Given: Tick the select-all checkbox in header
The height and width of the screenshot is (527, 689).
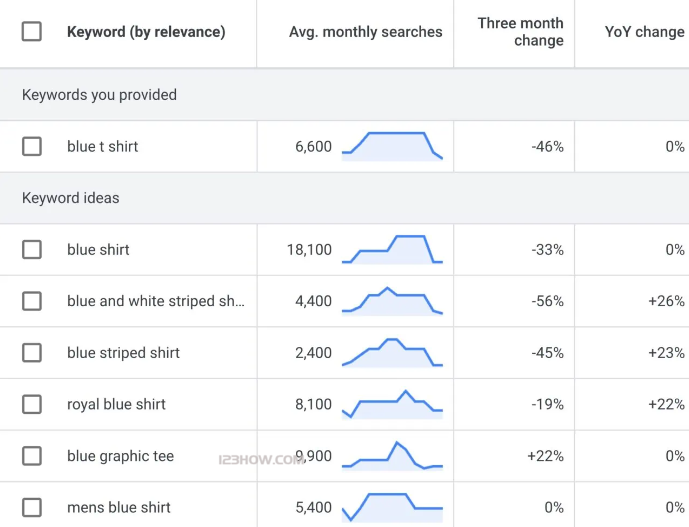Looking at the screenshot, I should [x=32, y=31].
